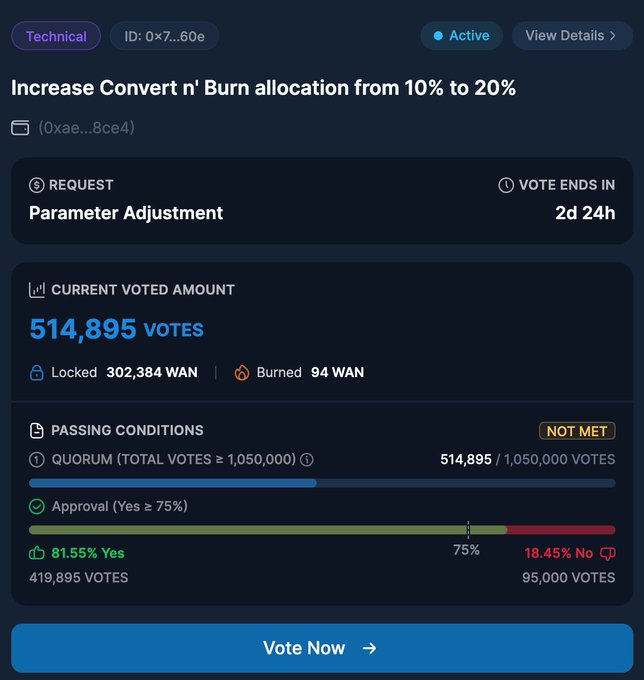Viewport: 644px width, 680px height.
Task: Click the QUORUM (TOTAL VOTES ≥ 1,050,000) label
Action: pos(173,459)
